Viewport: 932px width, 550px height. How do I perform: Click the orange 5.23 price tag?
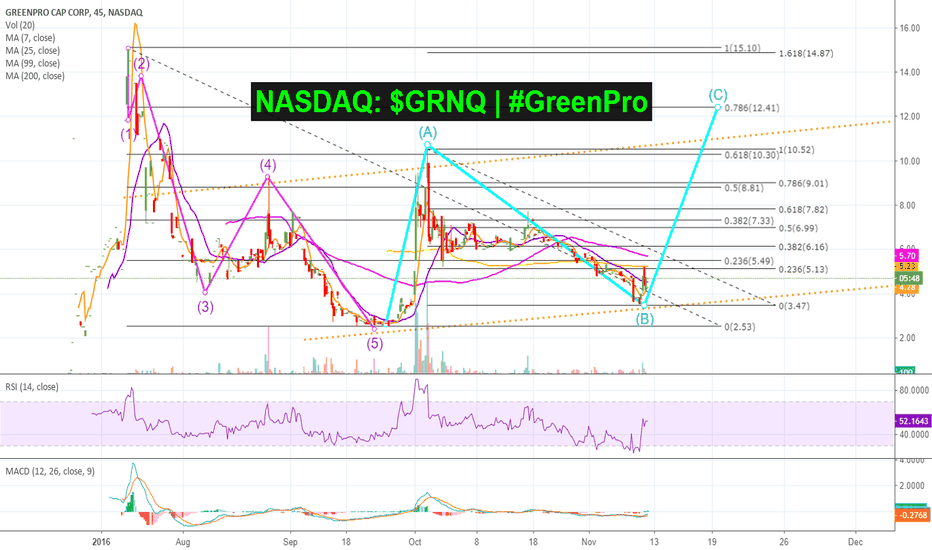(x=907, y=266)
